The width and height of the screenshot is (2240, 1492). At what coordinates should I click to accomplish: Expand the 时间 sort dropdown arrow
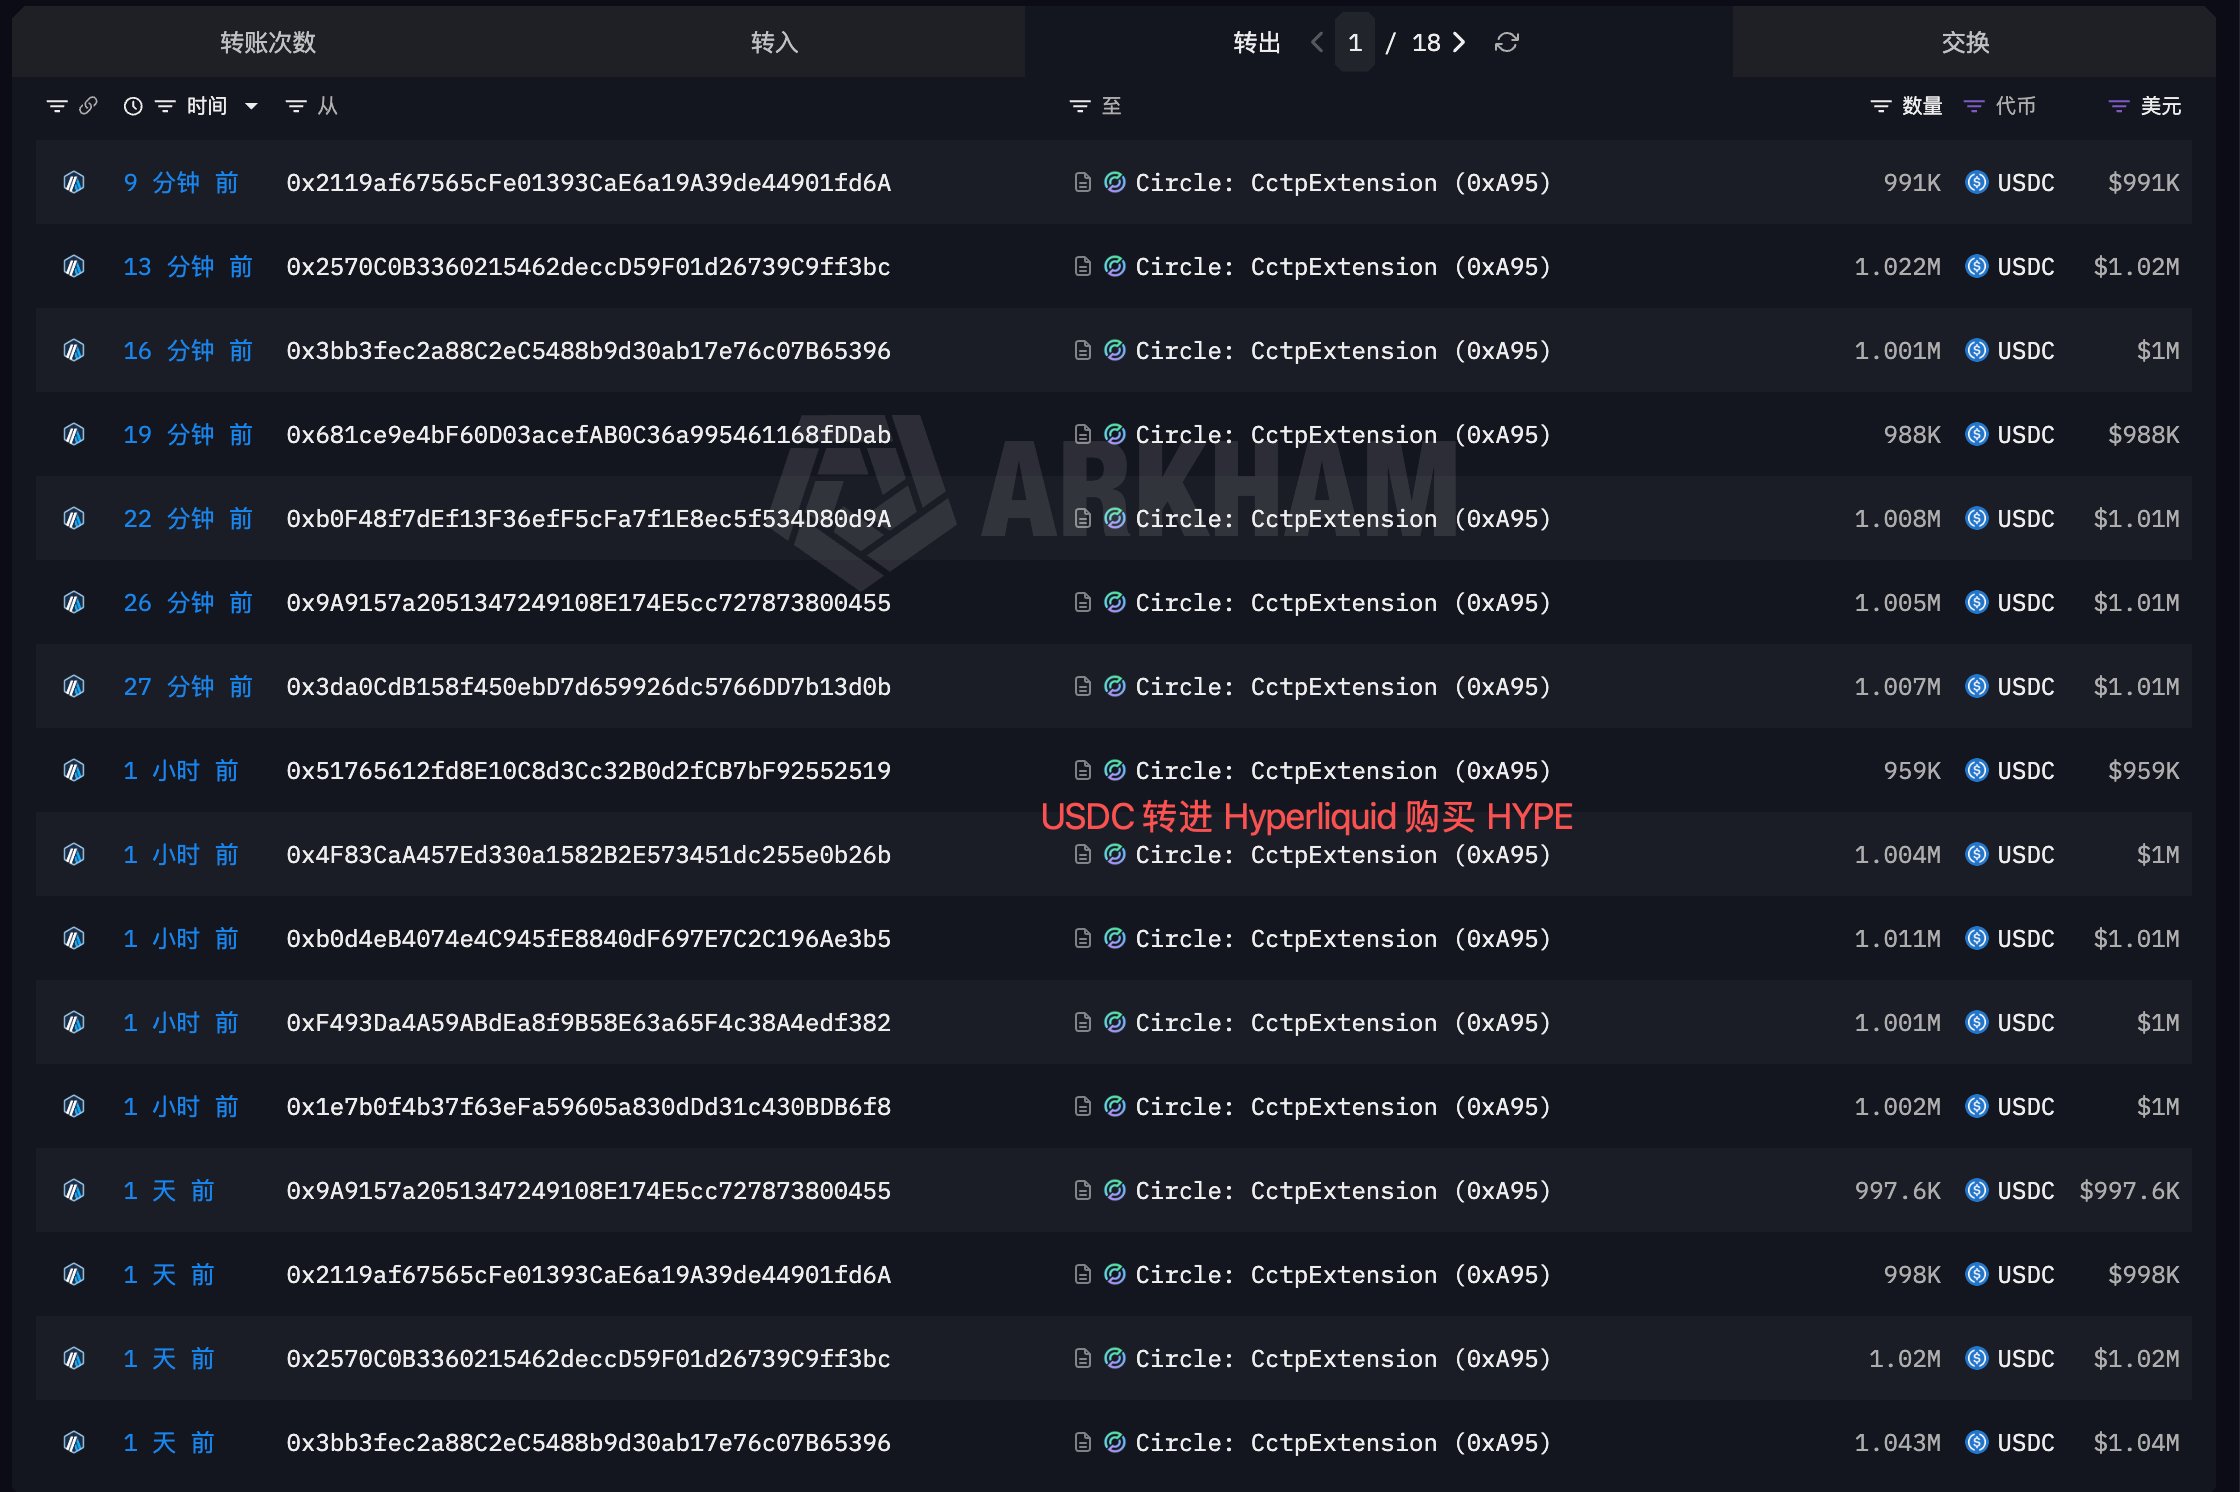click(x=251, y=106)
